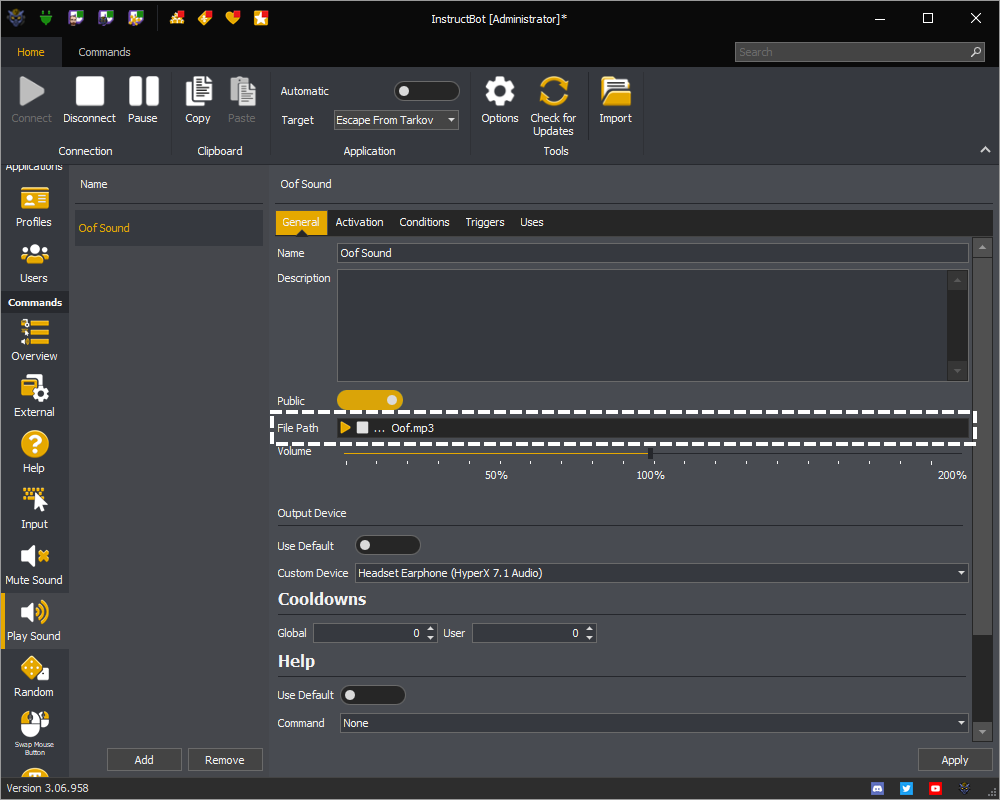This screenshot has height=800, width=1000.
Task: Browse for file with the ellipsis button
Action: pyautogui.click(x=379, y=428)
